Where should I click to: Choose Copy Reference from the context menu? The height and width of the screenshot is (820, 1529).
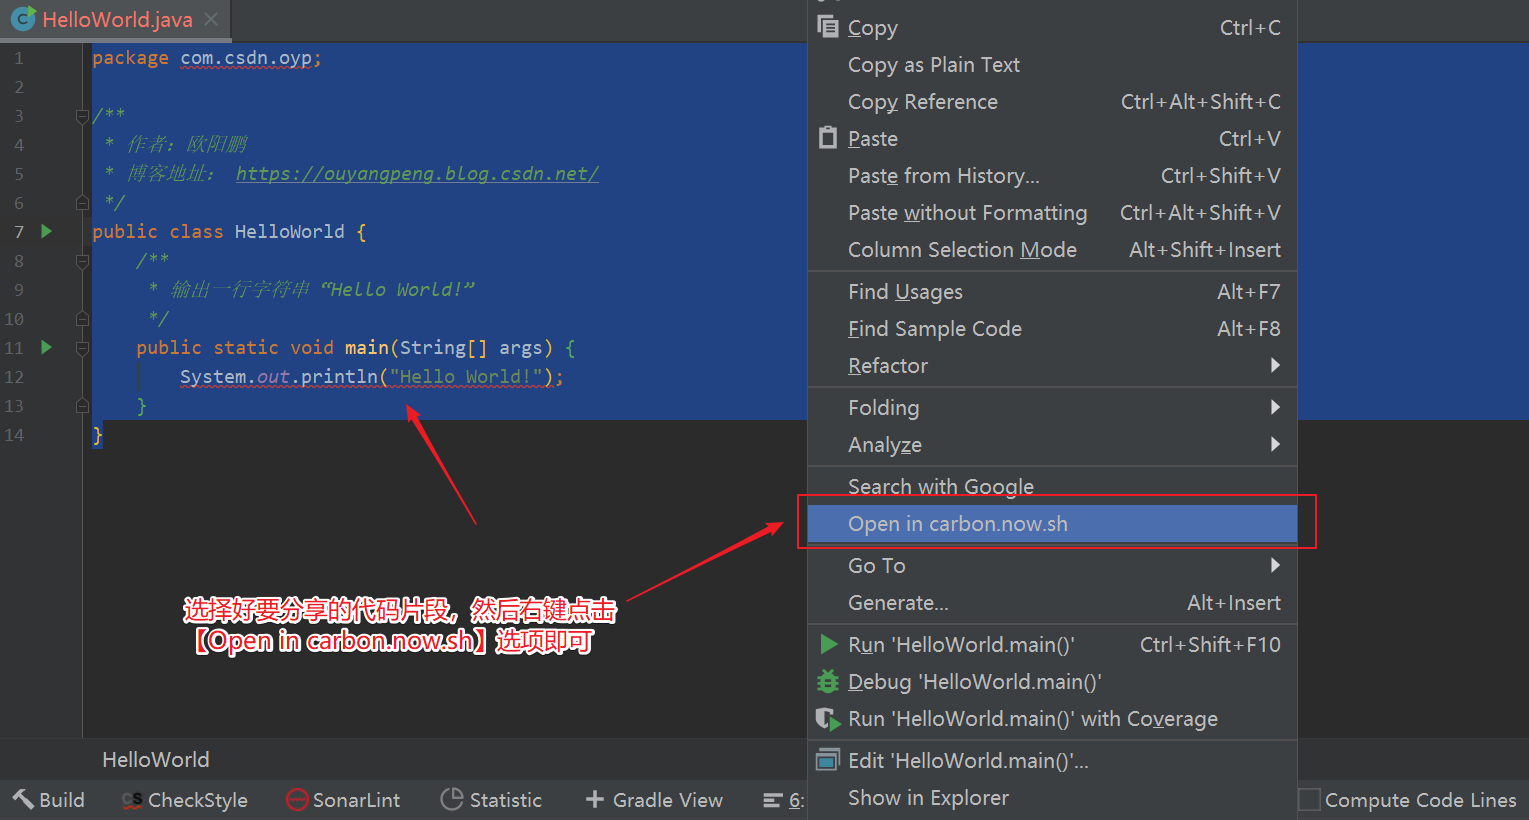(1052, 102)
